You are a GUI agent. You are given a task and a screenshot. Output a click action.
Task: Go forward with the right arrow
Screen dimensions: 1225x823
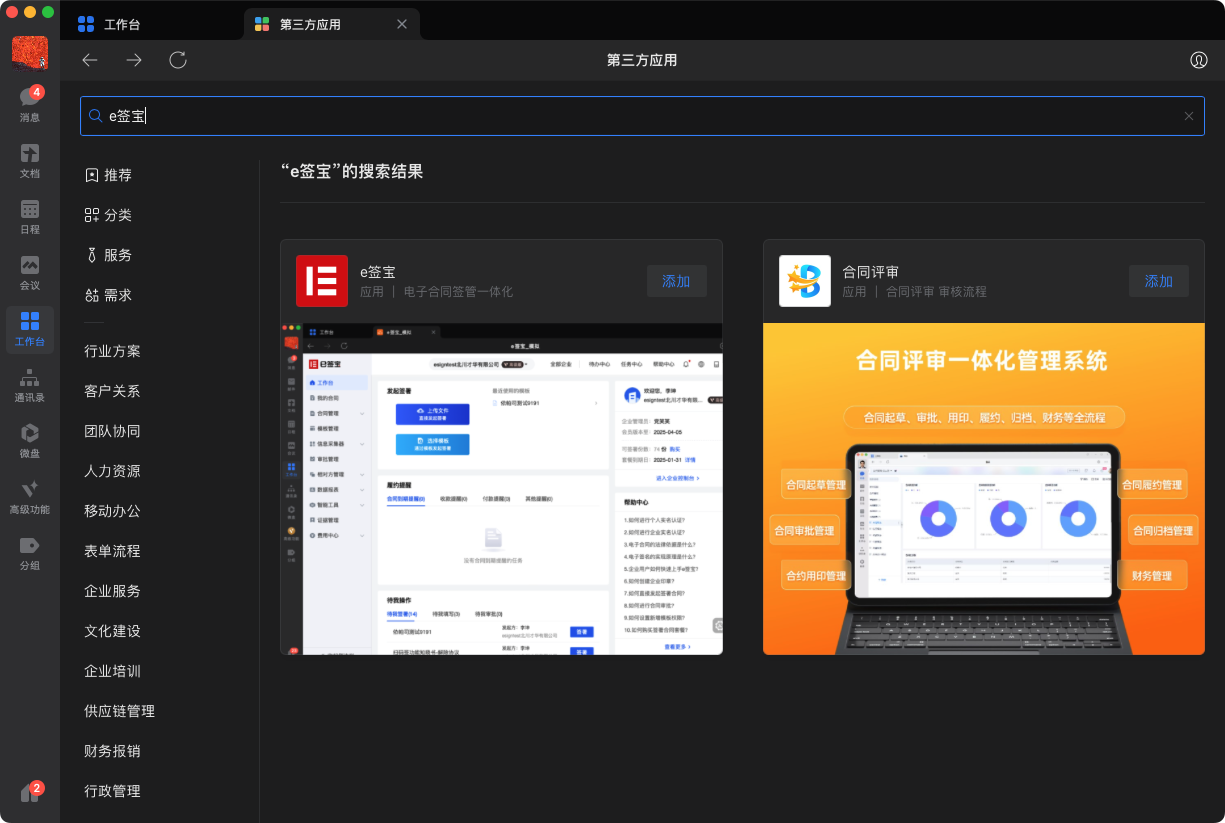[134, 60]
